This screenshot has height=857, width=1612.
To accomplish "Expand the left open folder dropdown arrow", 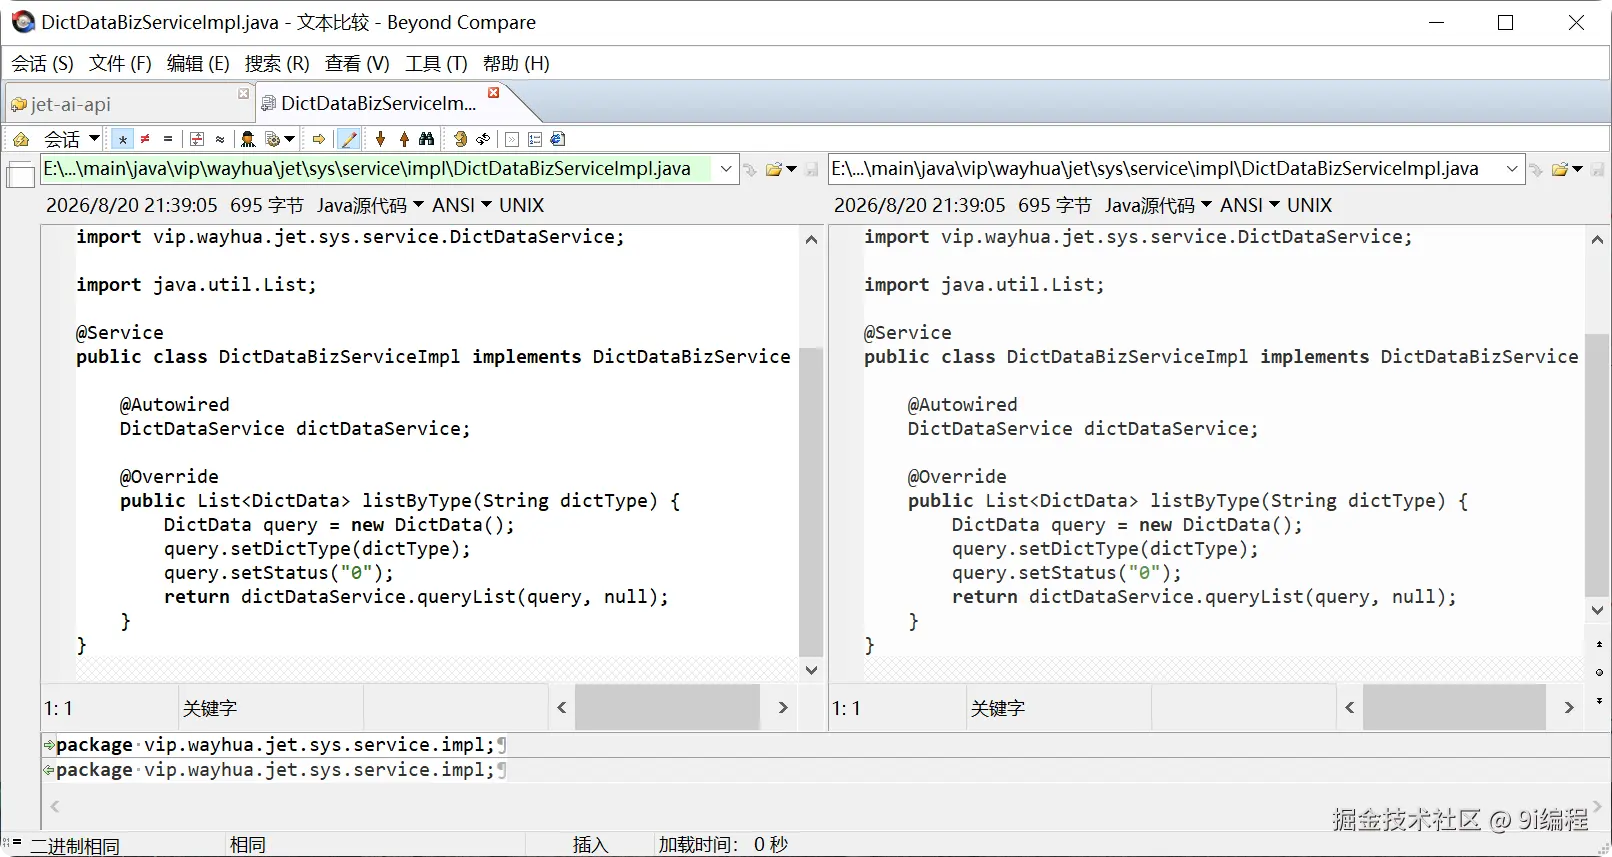I will coord(791,169).
